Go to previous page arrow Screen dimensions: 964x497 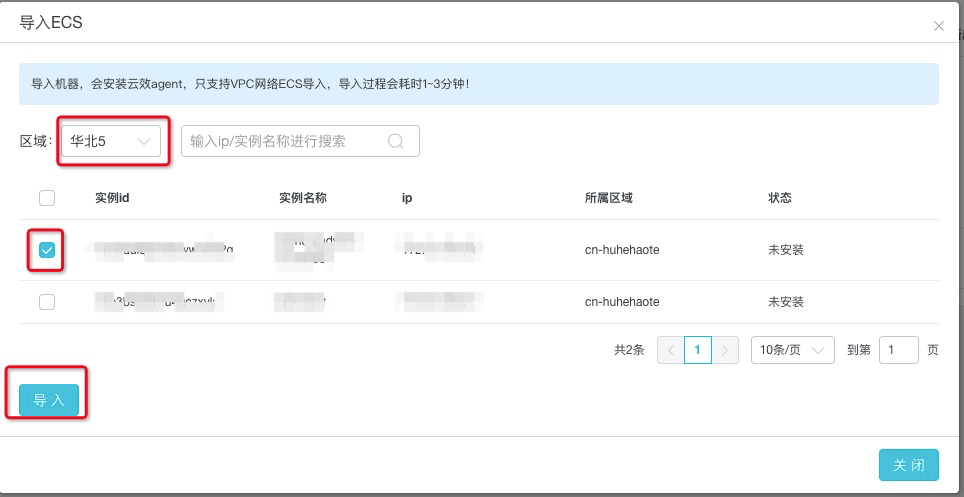pyautogui.click(x=671, y=350)
